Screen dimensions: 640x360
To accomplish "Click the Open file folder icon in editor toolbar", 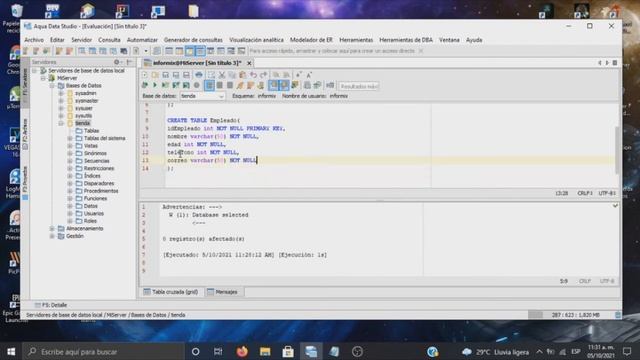I will click(155, 75).
